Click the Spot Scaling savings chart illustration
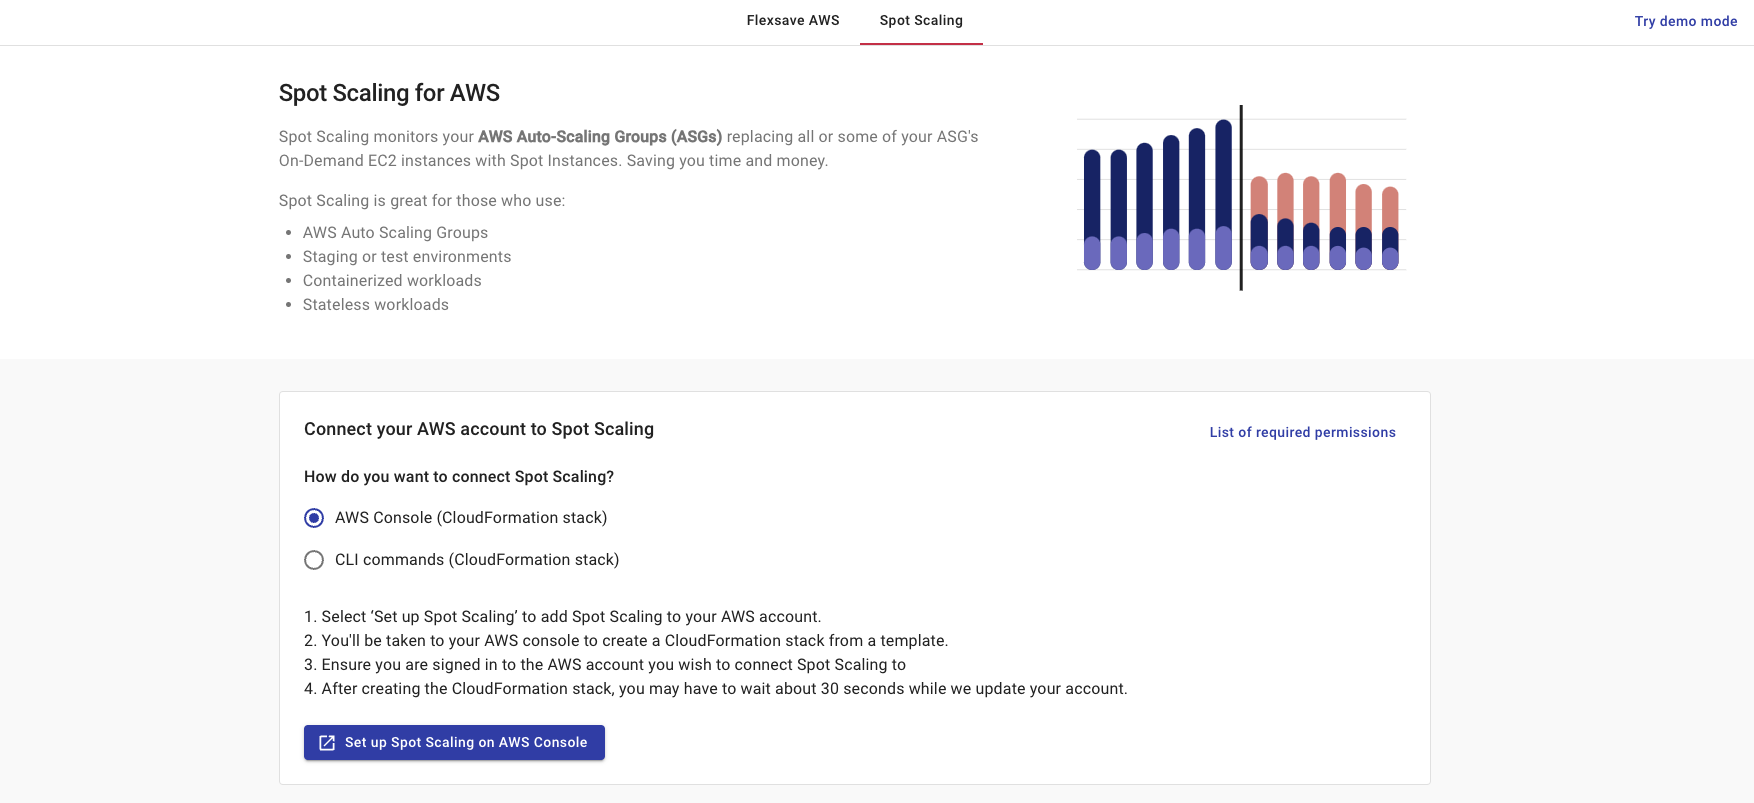This screenshot has width=1754, height=803. [x=1241, y=198]
